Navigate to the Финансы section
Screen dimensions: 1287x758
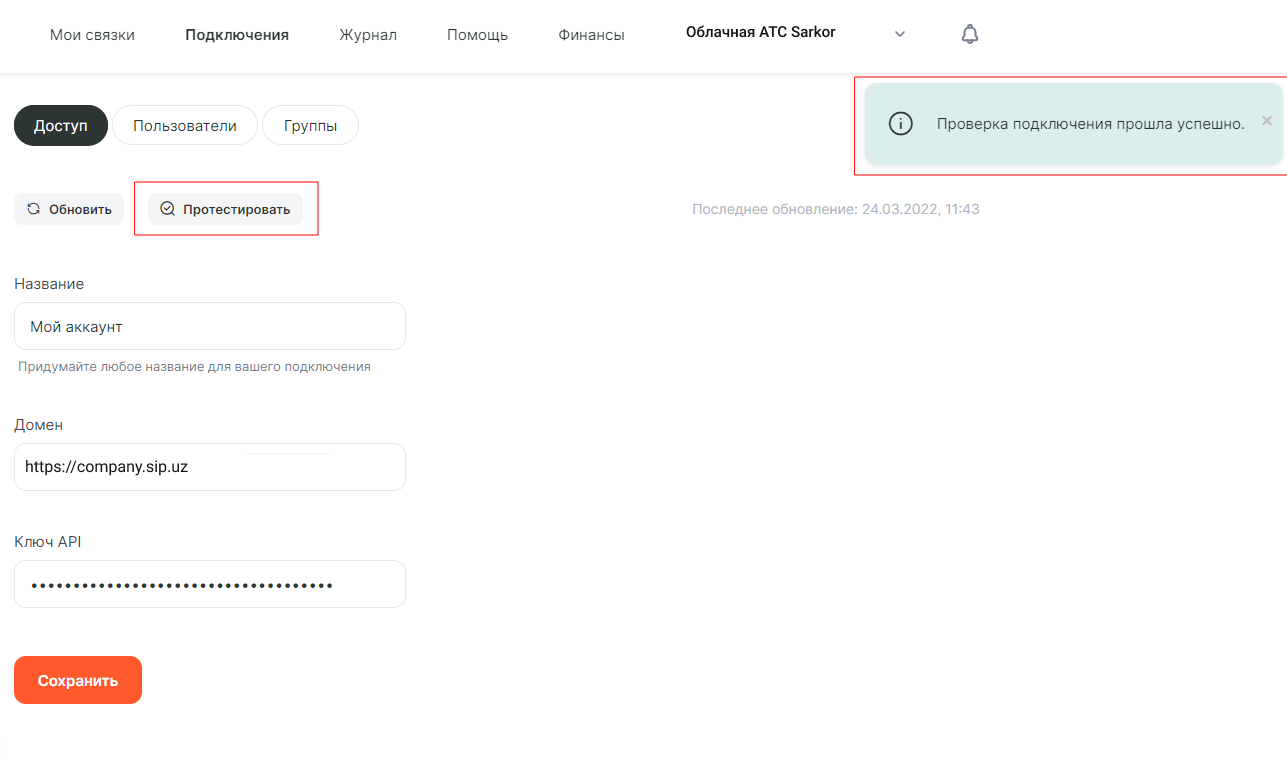click(591, 35)
